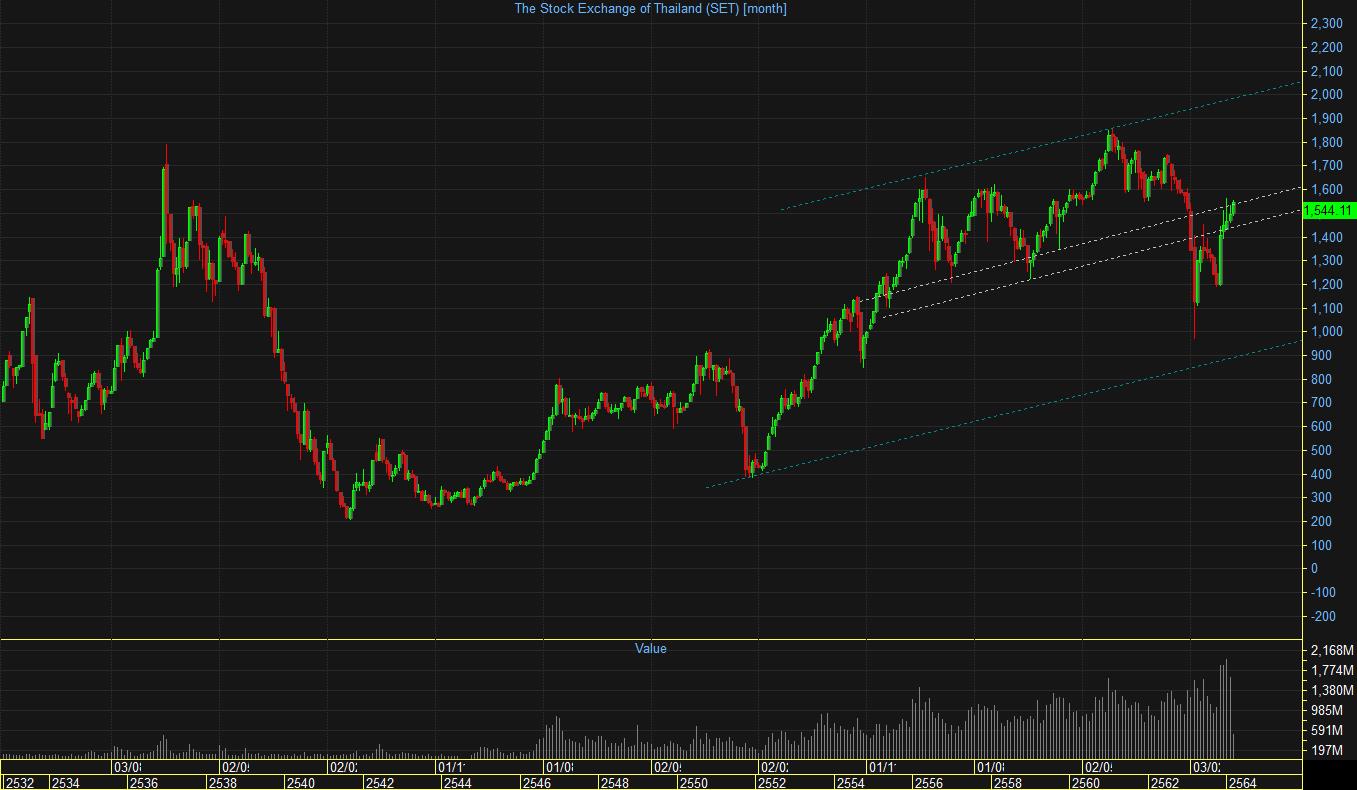
Task: Click the 2,100 price axis label
Action: (1326, 71)
